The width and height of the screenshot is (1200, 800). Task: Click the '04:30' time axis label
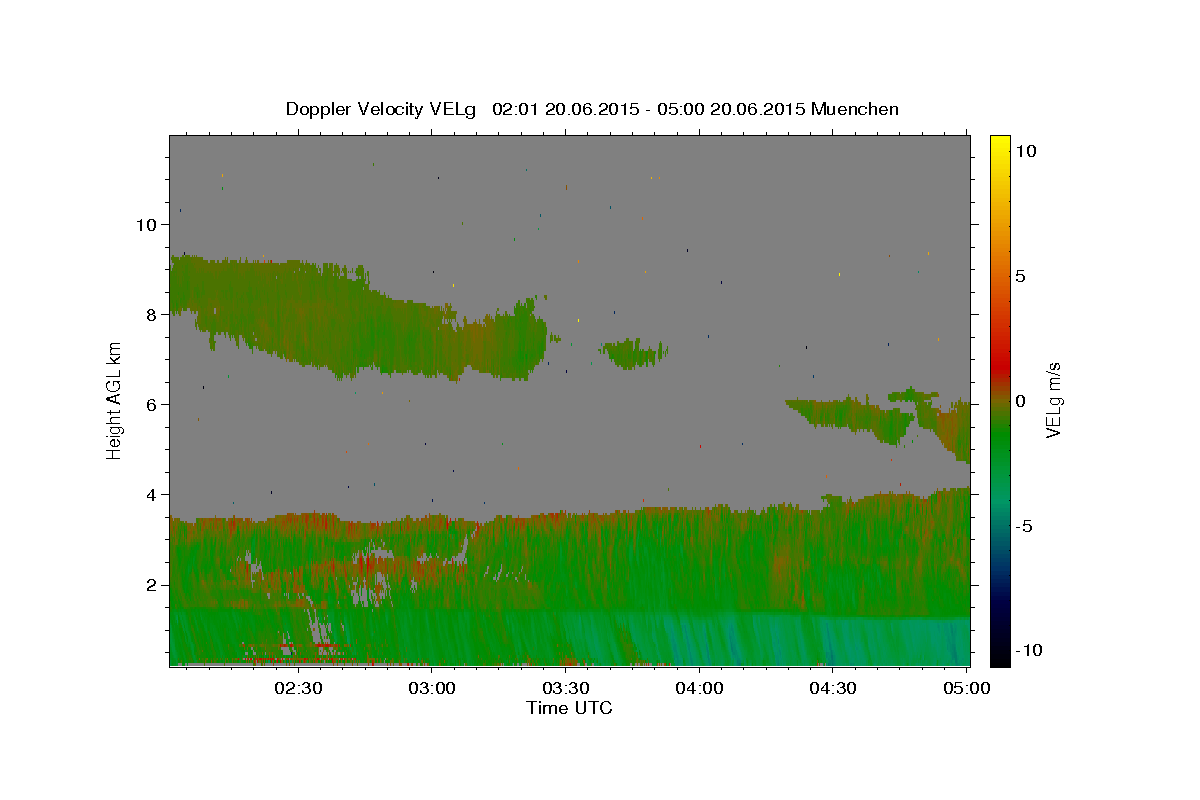[832, 688]
